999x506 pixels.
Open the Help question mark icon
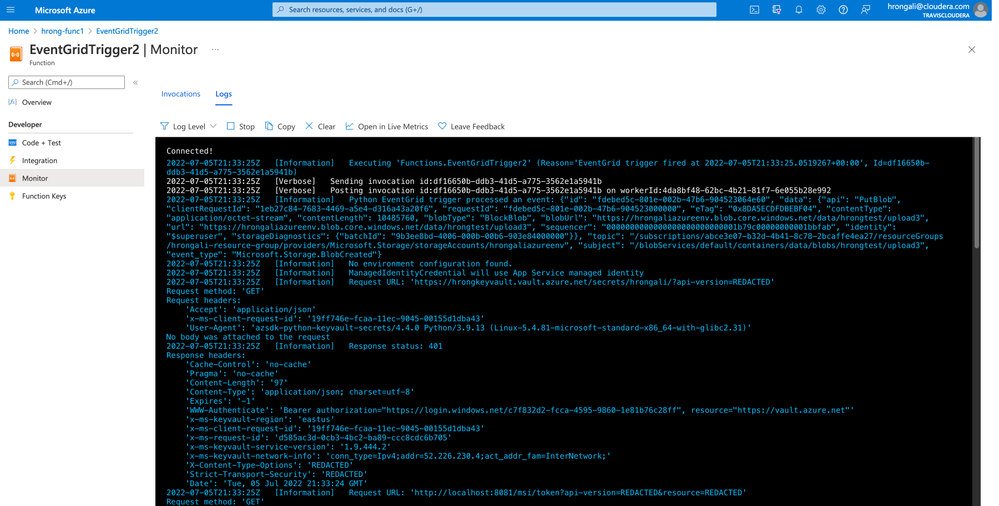pos(843,10)
